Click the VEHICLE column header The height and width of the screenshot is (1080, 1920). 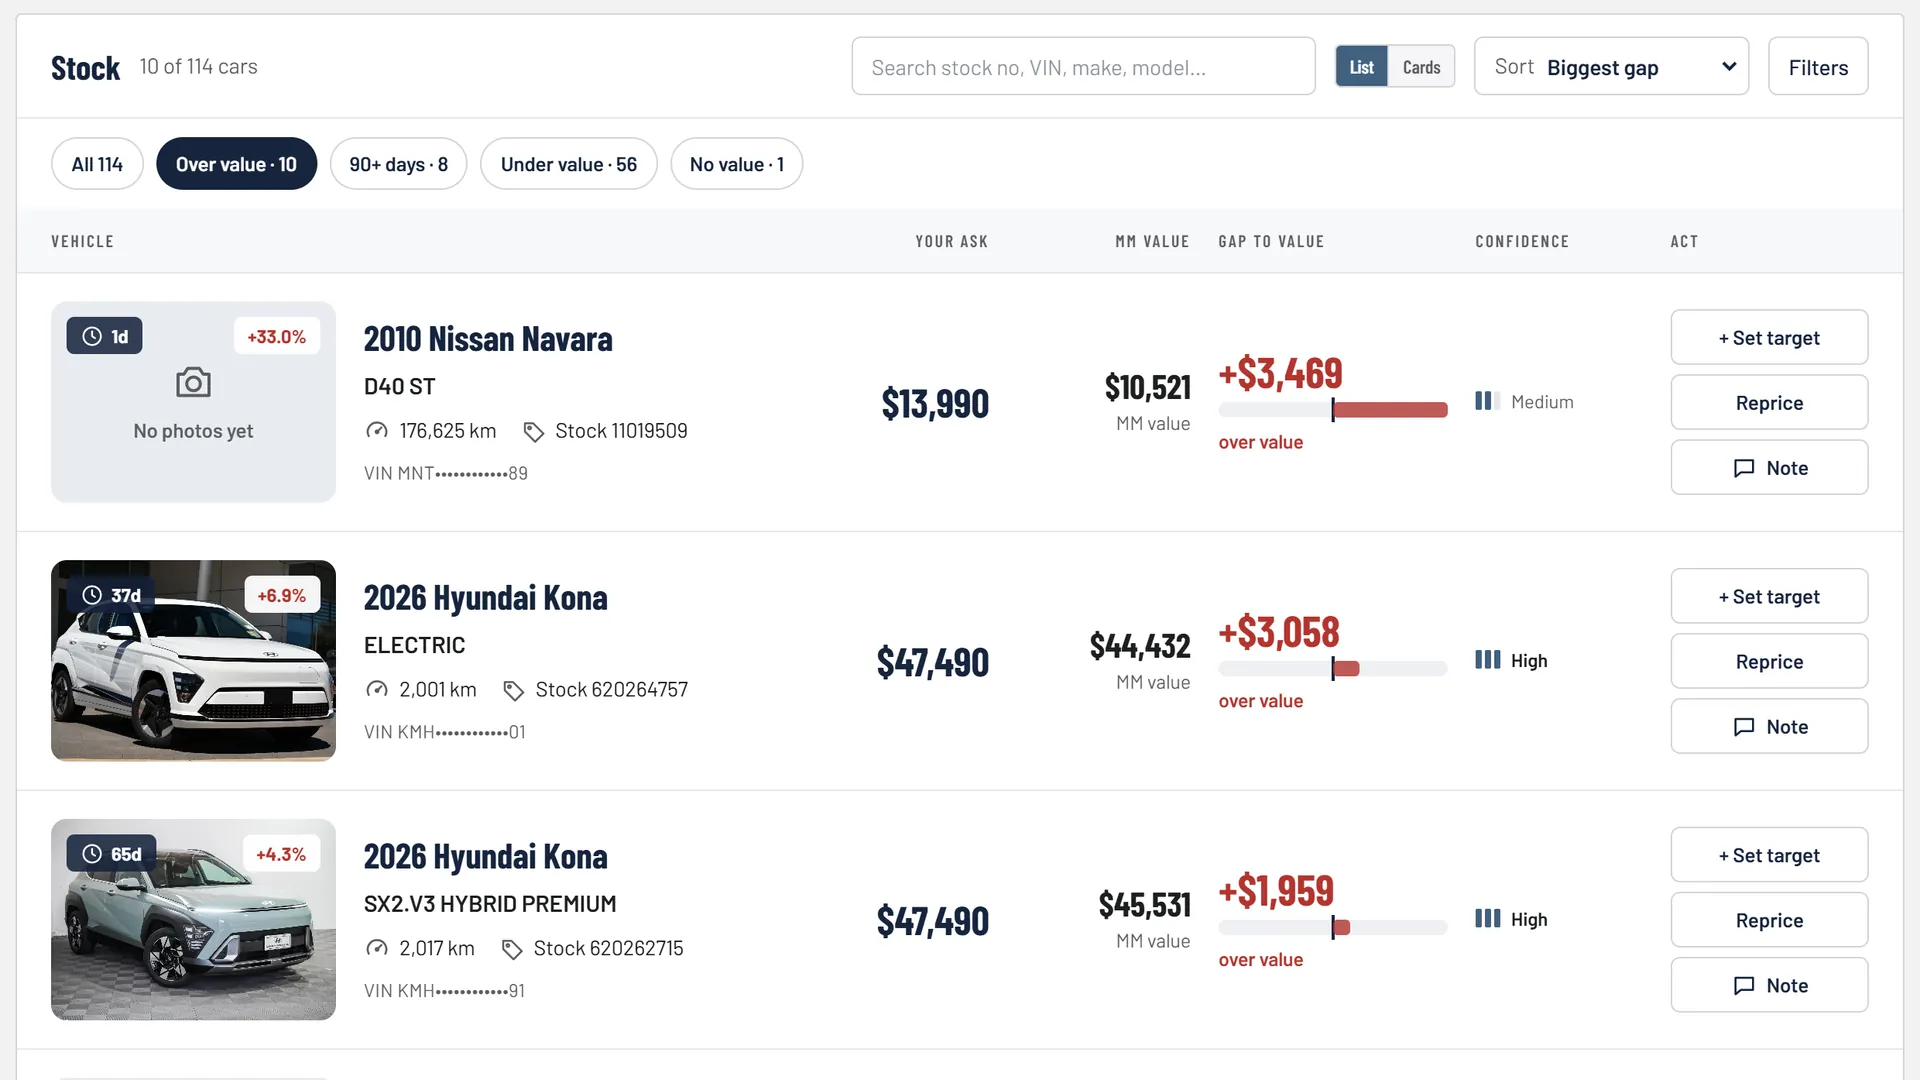(82, 242)
